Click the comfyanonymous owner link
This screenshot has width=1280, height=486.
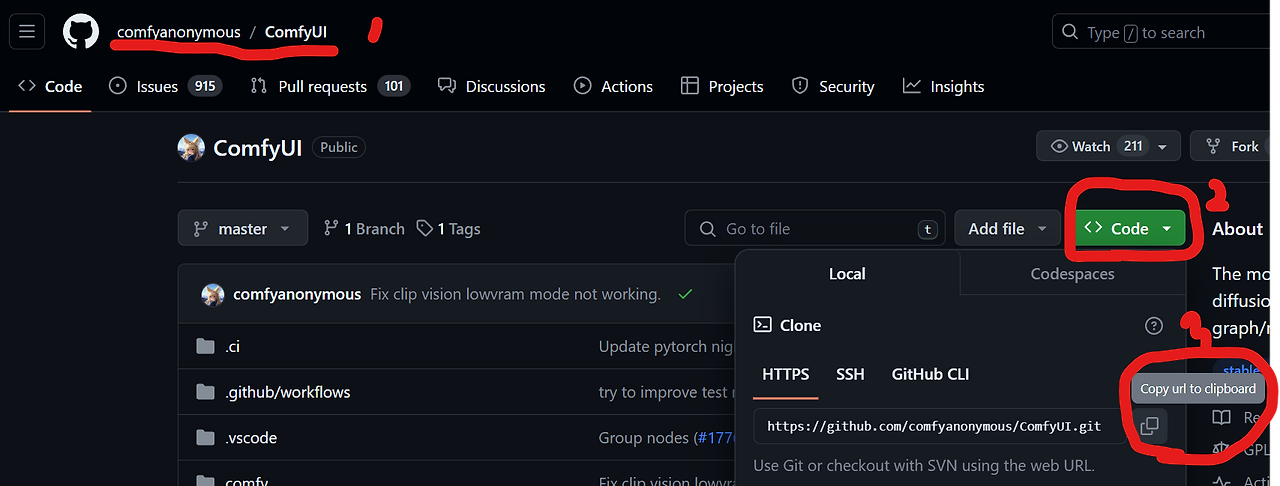pos(178,32)
